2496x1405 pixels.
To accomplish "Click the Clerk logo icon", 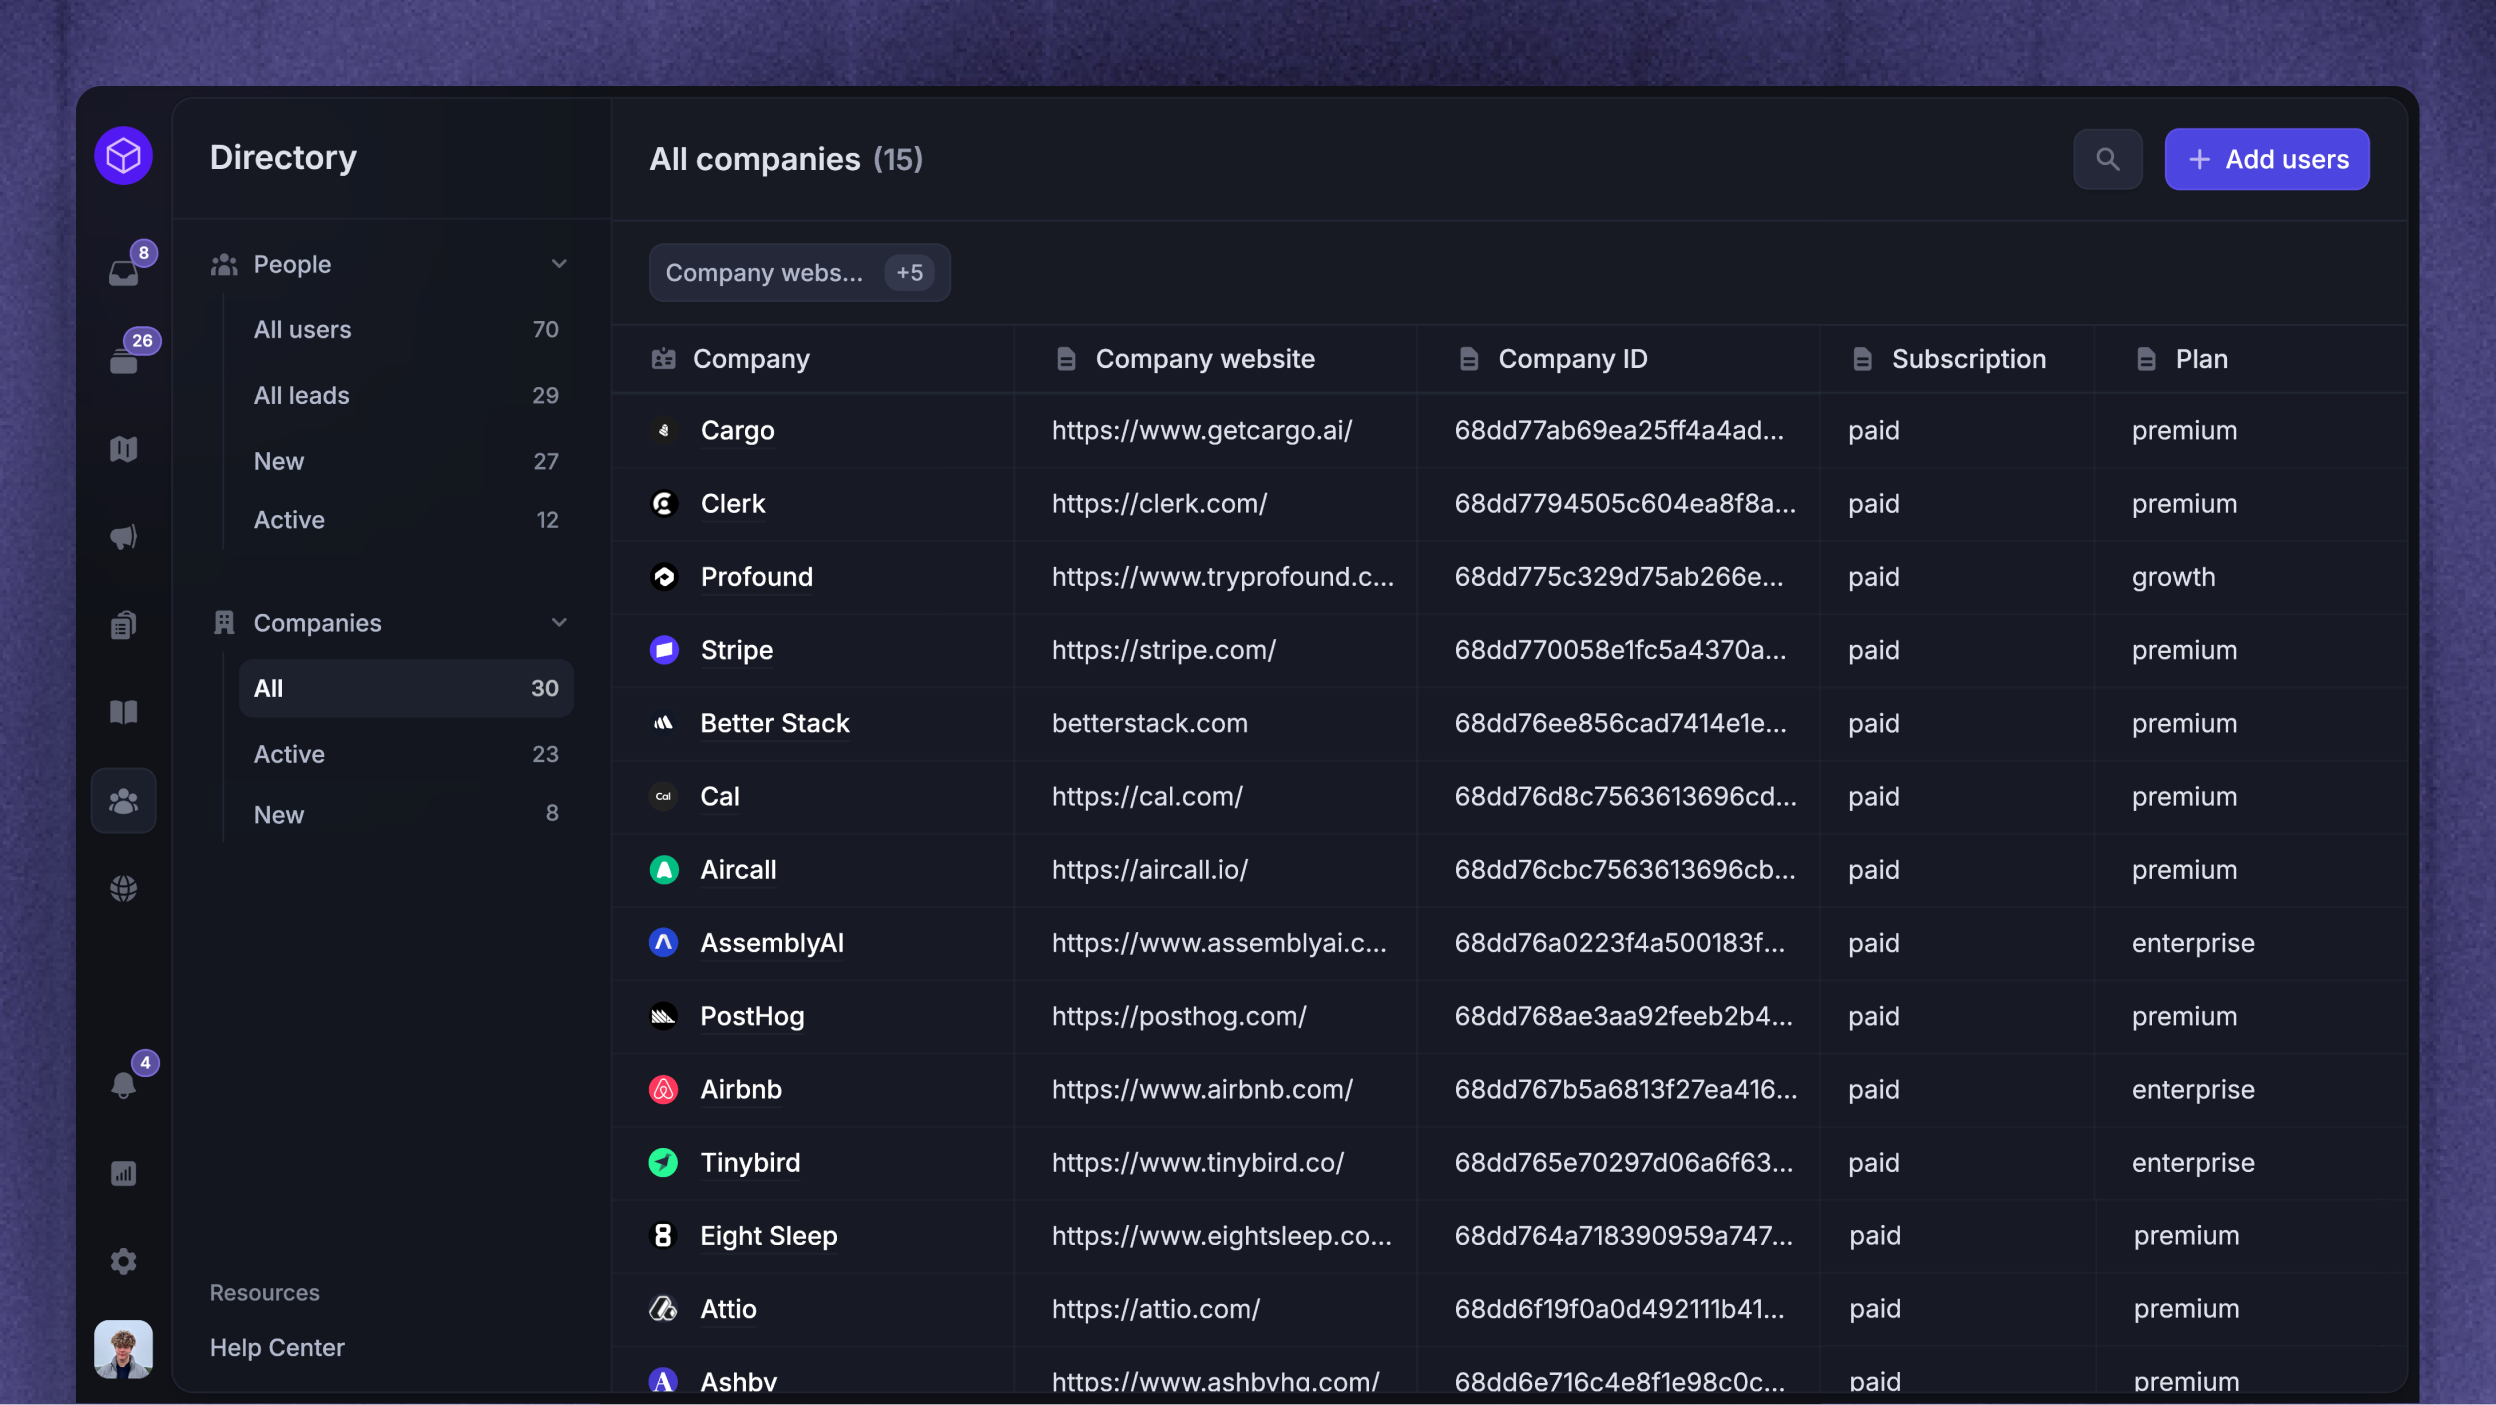I will (x=664, y=504).
